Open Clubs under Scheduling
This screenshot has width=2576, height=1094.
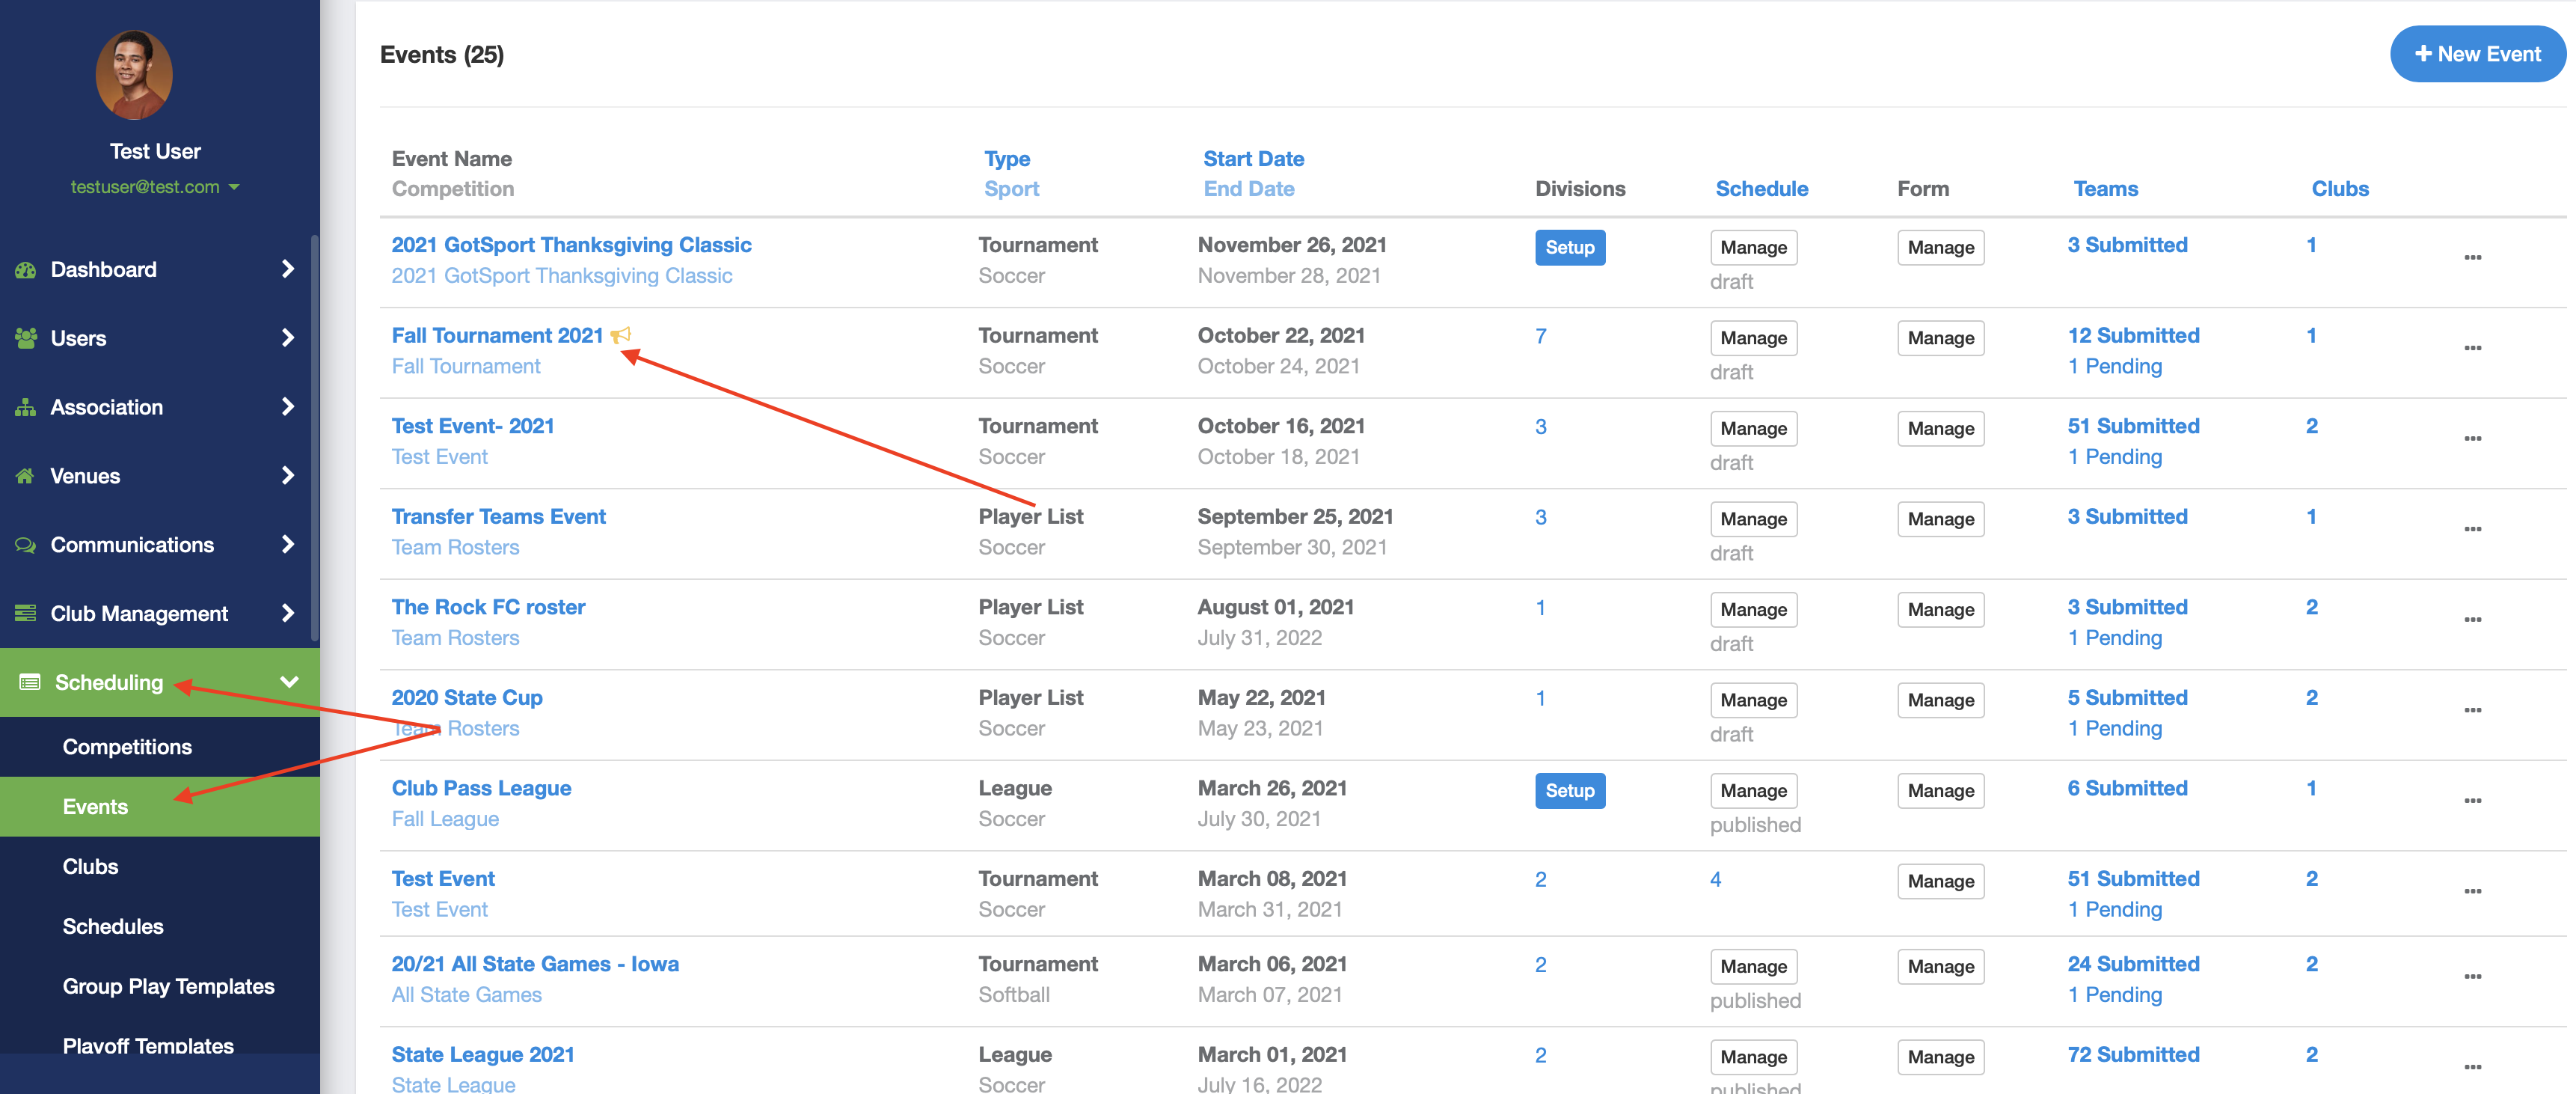pos(90,867)
